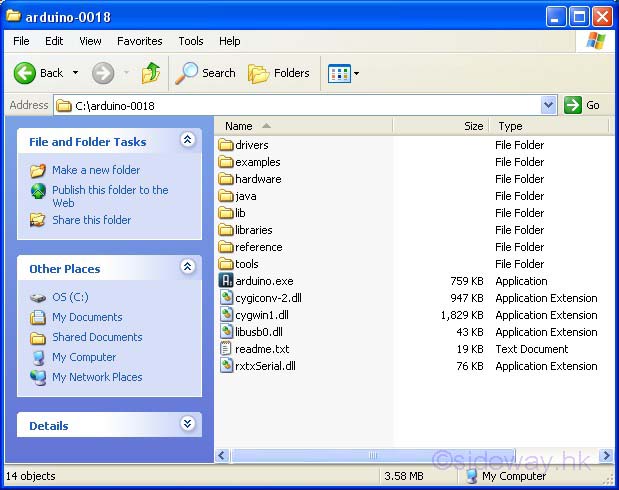Open the View menu
Image resolution: width=619 pixels, height=490 pixels.
click(x=90, y=41)
